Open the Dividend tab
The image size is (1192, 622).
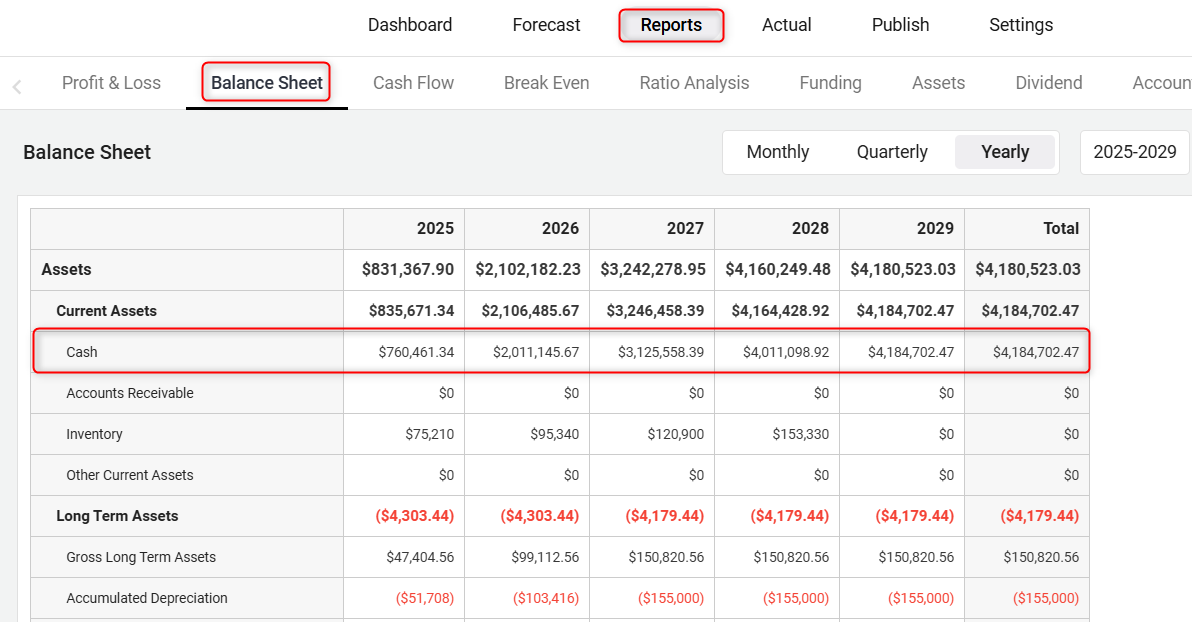point(1048,83)
